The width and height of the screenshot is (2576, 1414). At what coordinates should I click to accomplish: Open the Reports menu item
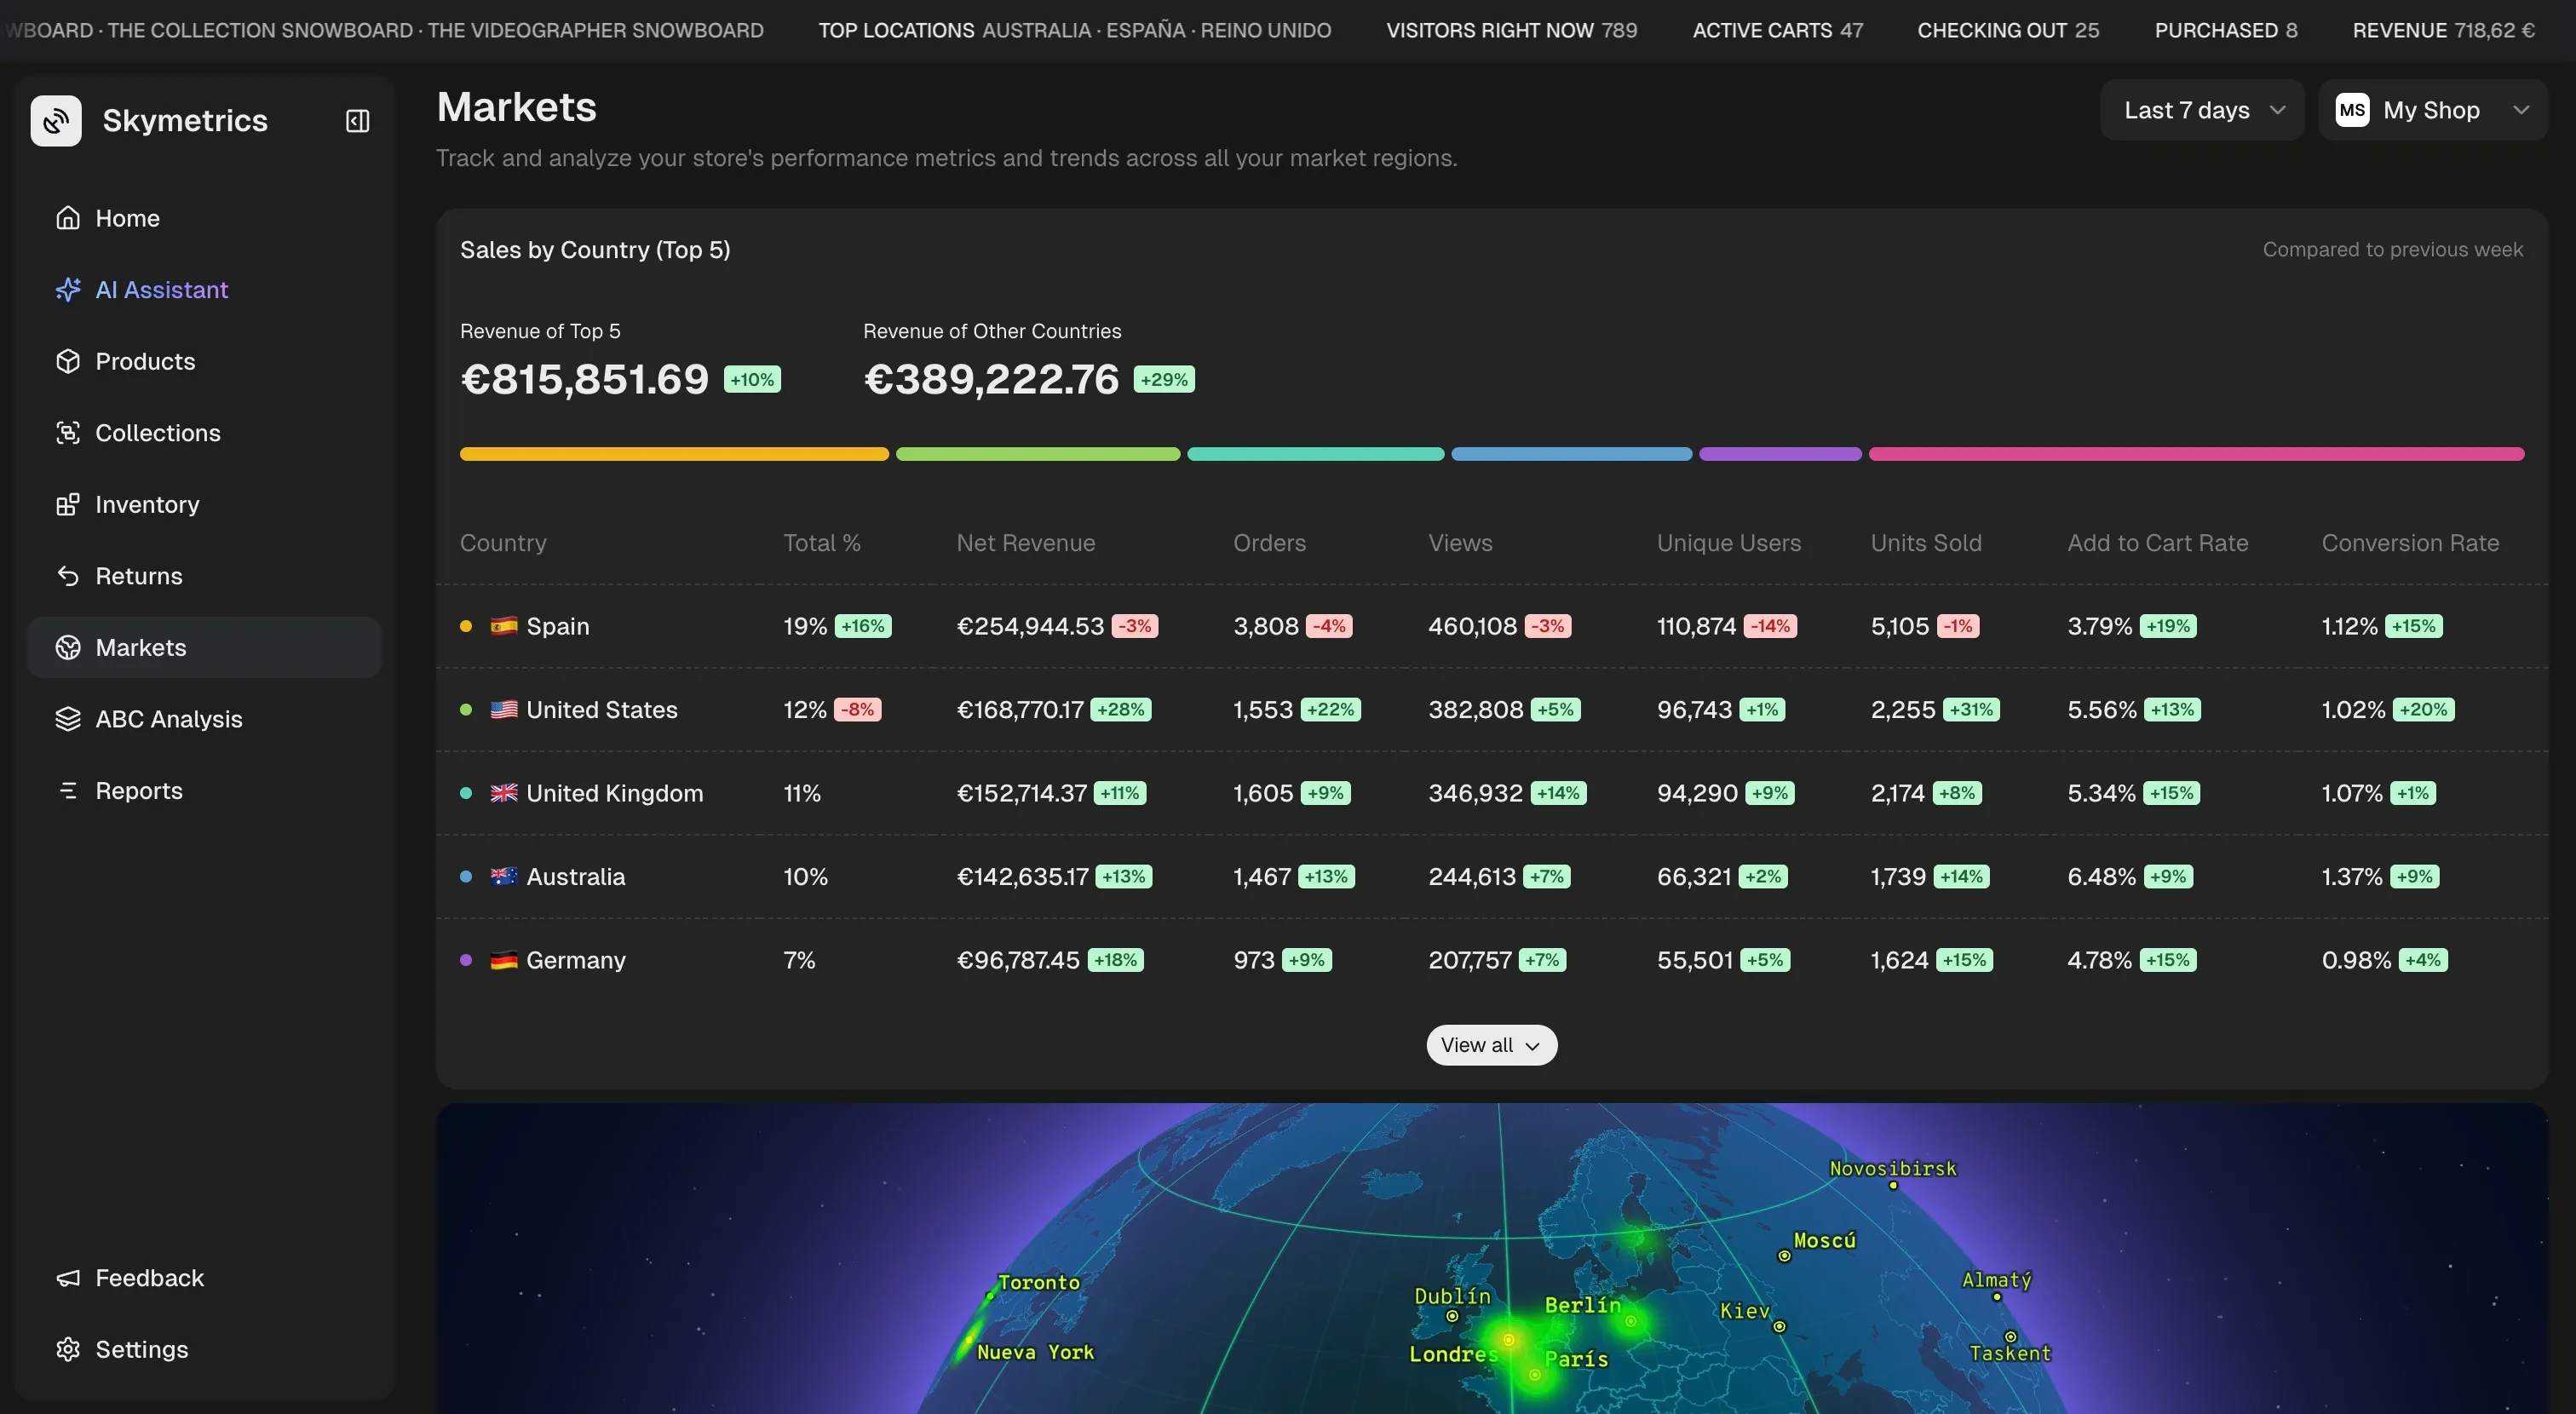[138, 791]
